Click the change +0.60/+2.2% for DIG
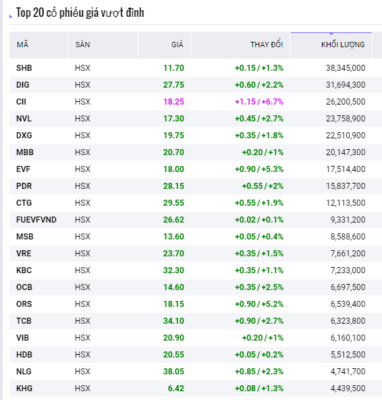 click(259, 85)
